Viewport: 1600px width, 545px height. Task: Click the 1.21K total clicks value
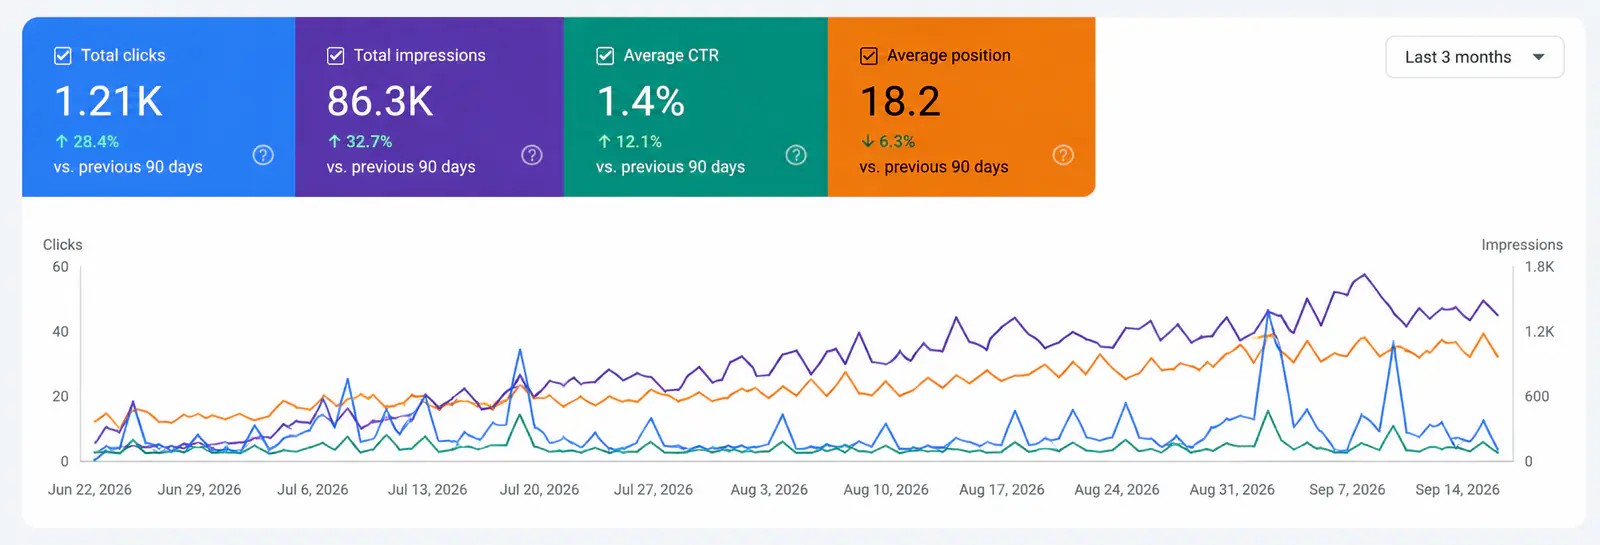tap(108, 101)
